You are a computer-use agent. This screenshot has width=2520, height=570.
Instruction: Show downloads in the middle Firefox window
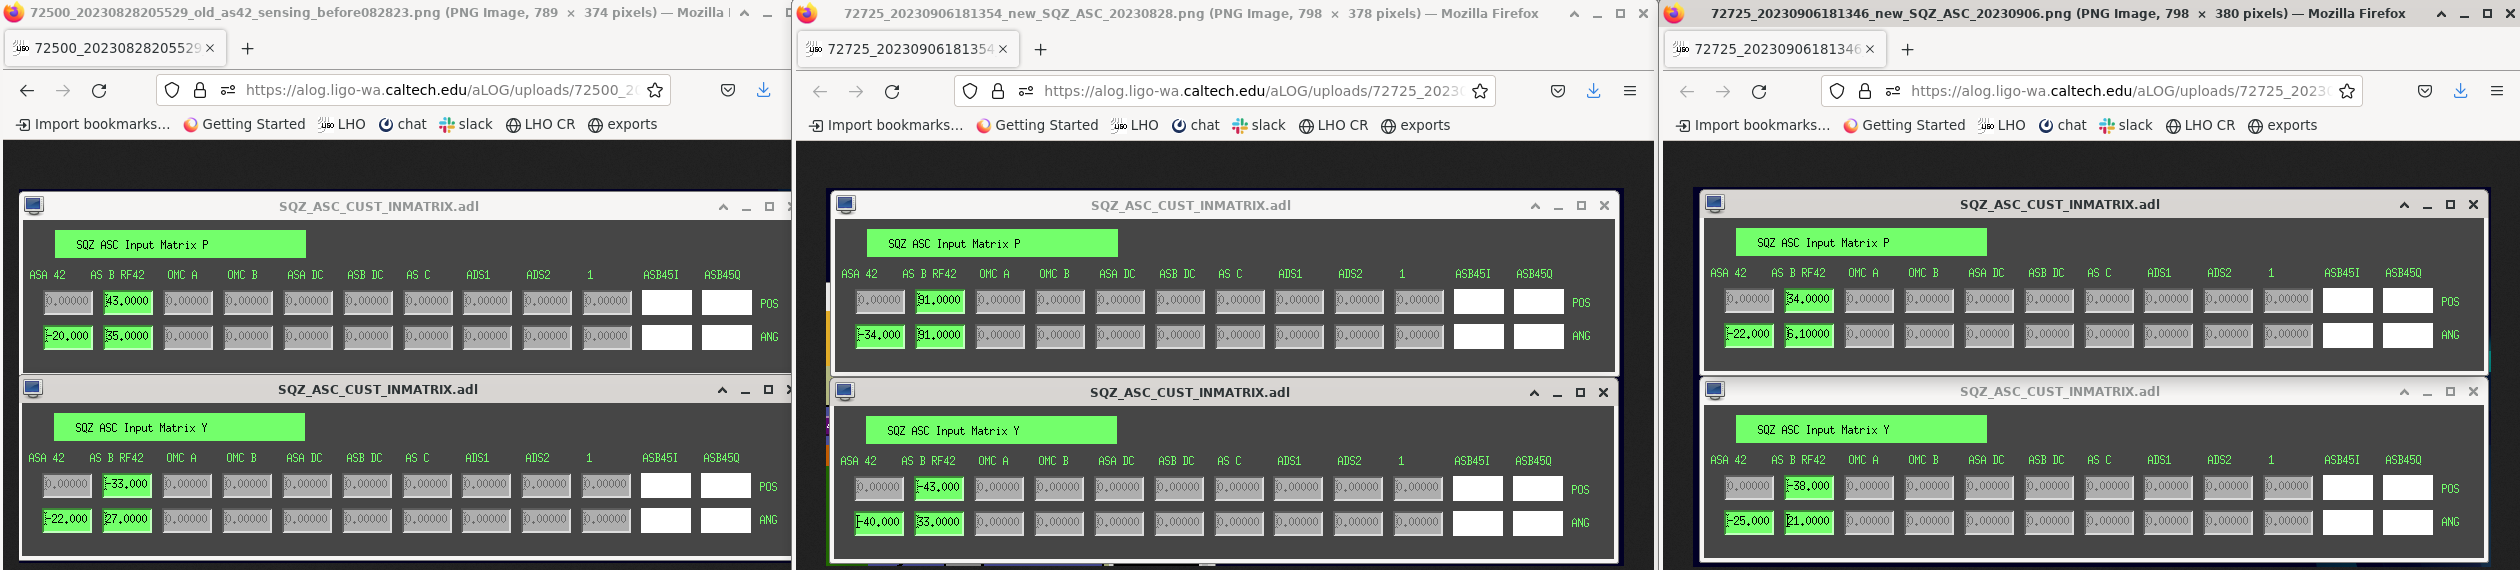click(x=1593, y=91)
